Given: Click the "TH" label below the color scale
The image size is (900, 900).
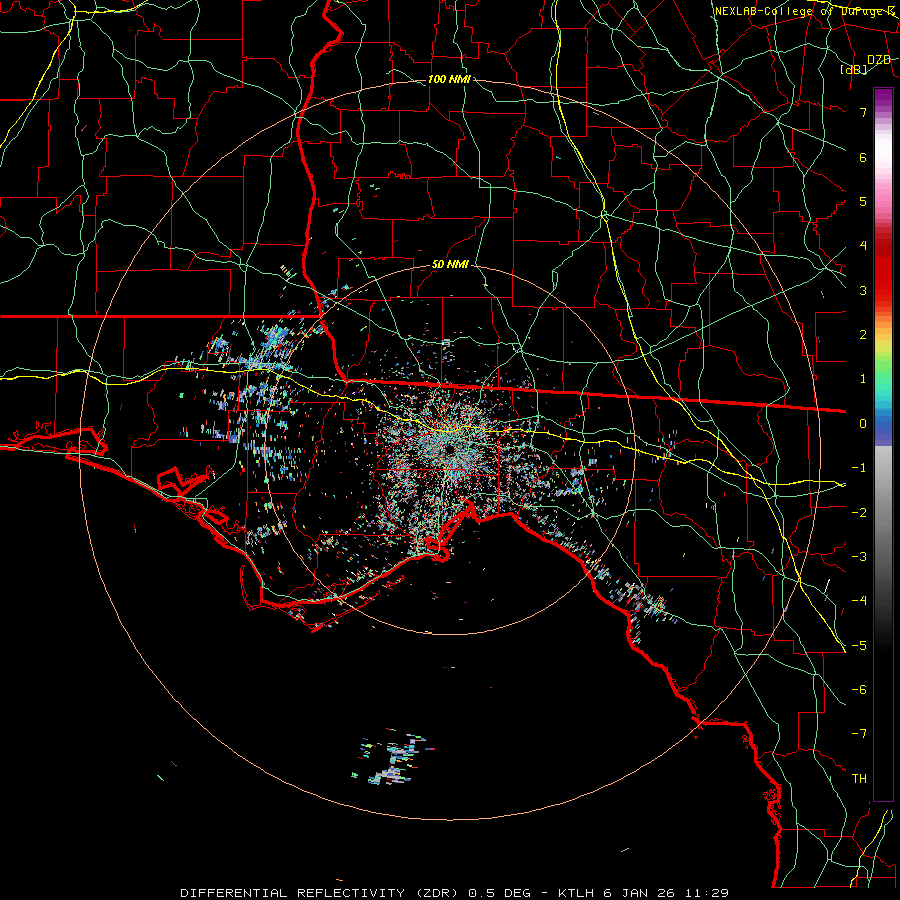Looking at the screenshot, I should 859,779.
